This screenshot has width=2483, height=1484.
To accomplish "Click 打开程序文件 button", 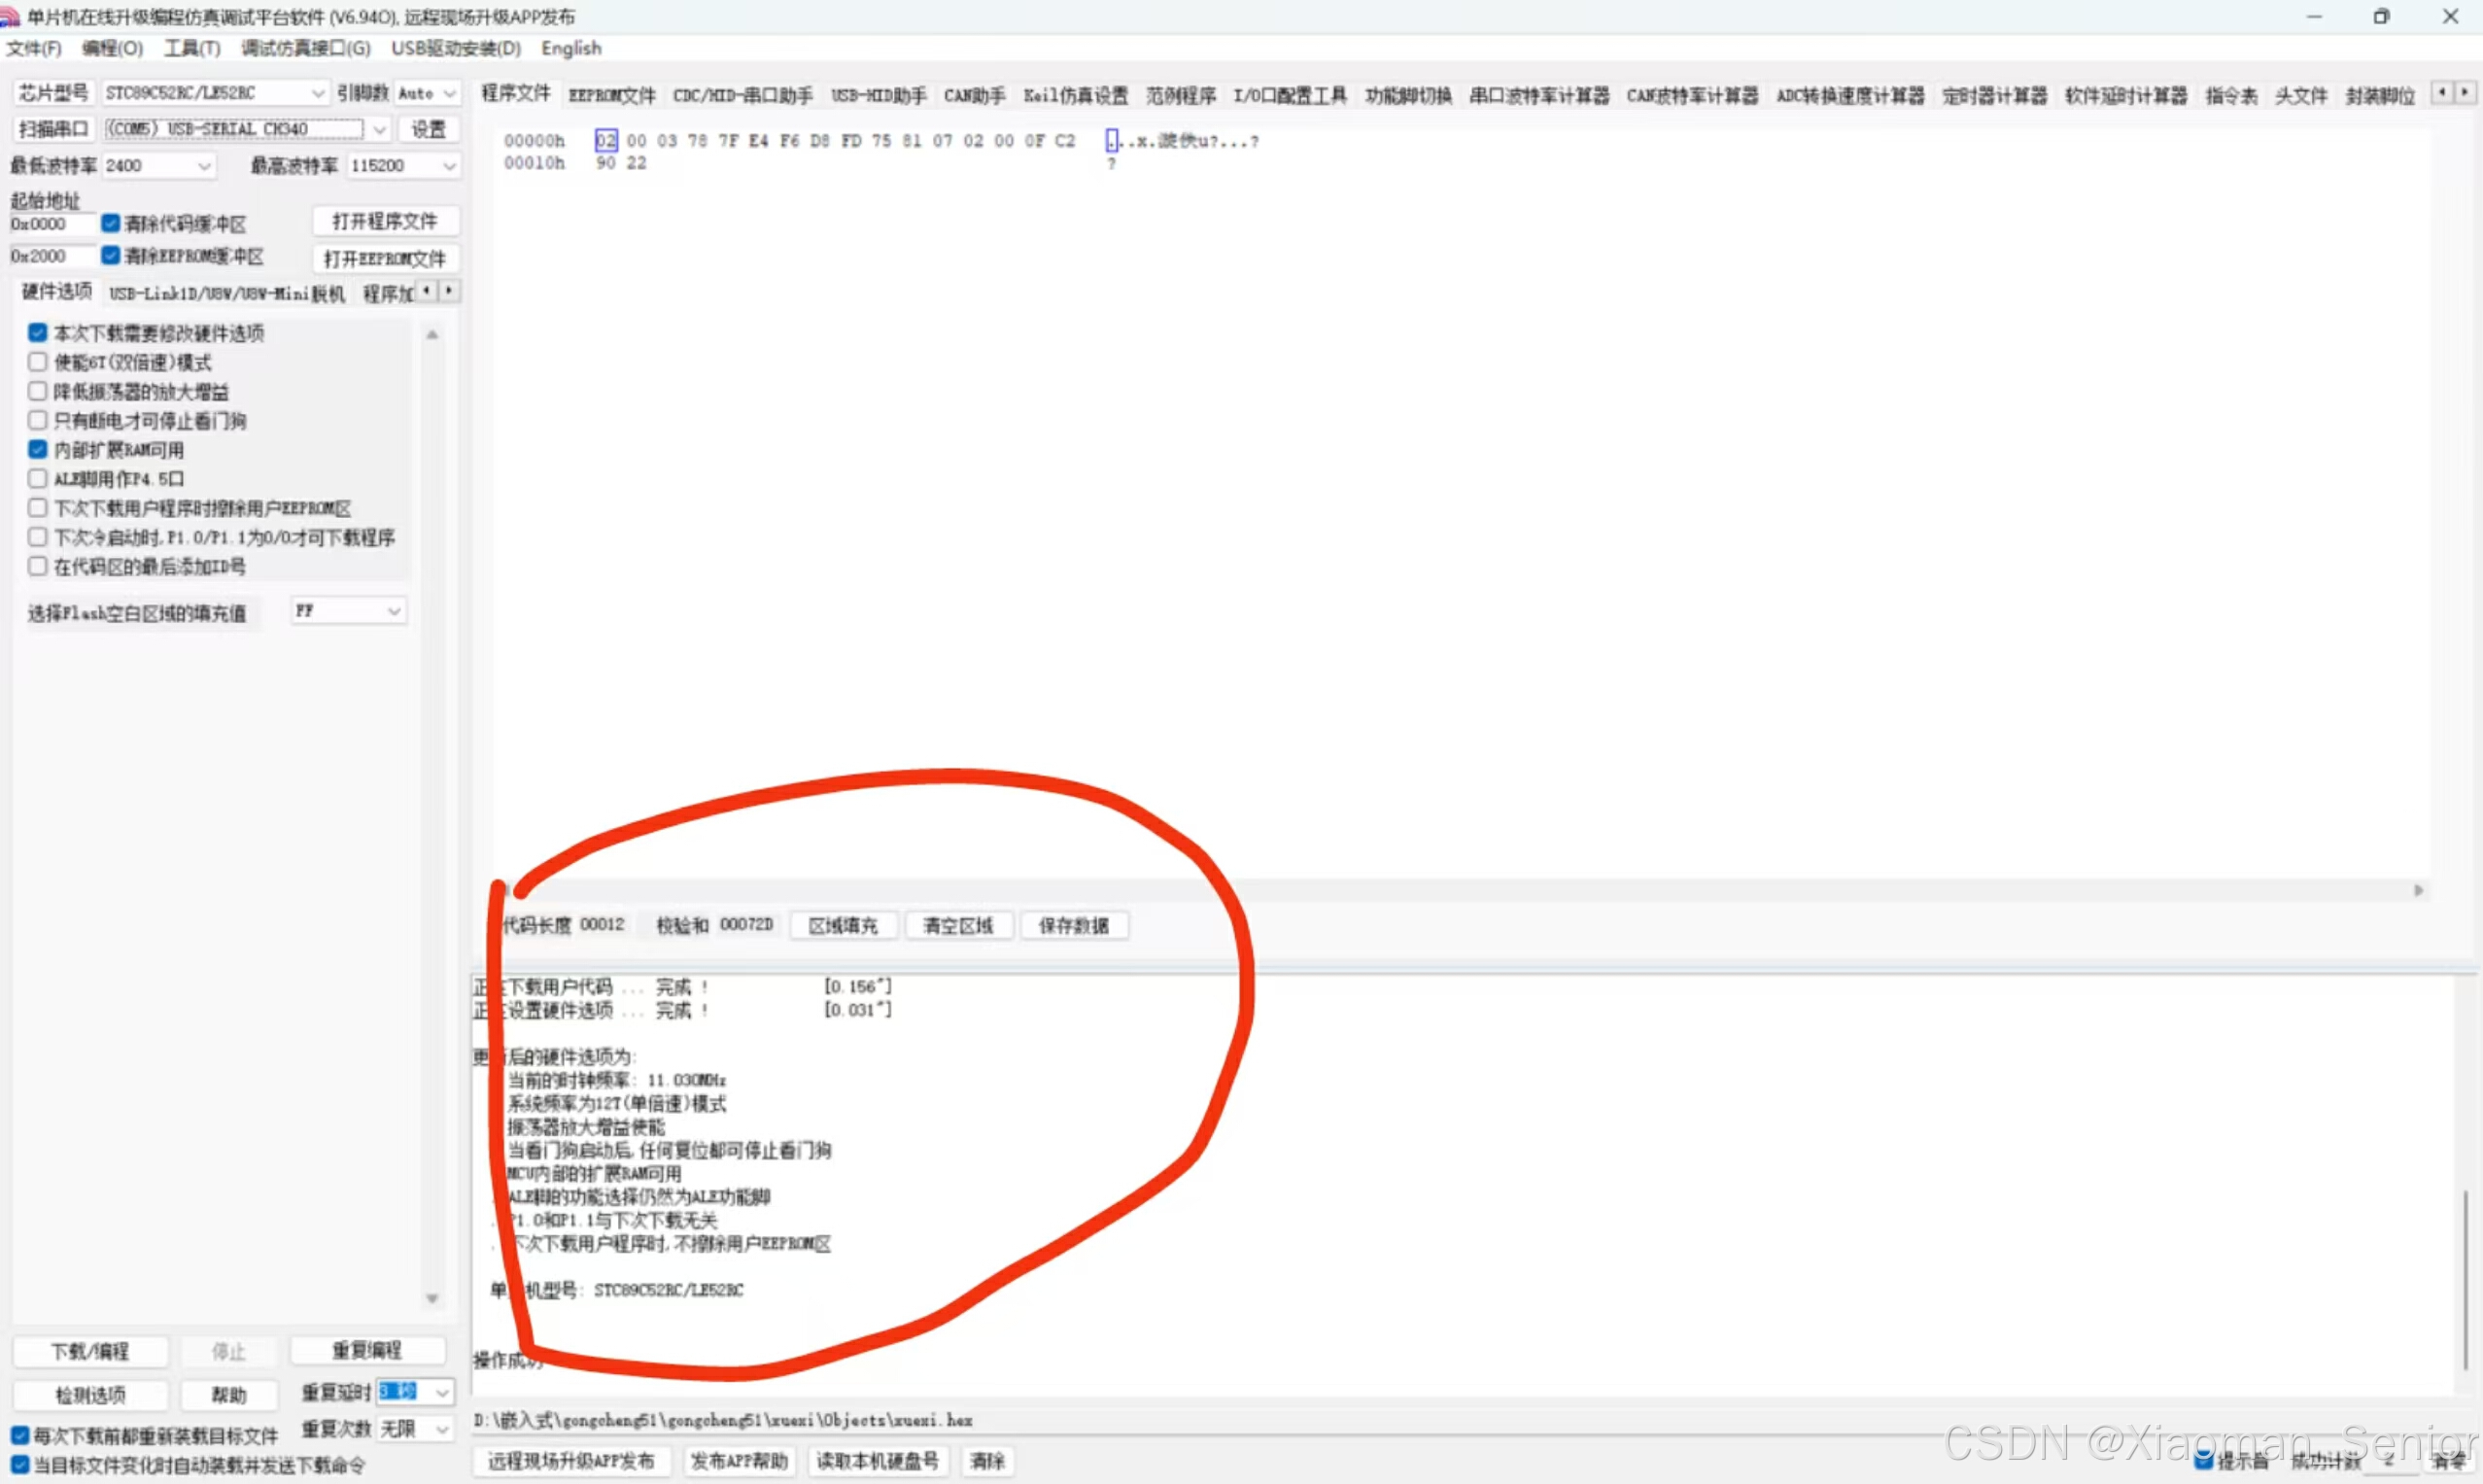I will 385,221.
